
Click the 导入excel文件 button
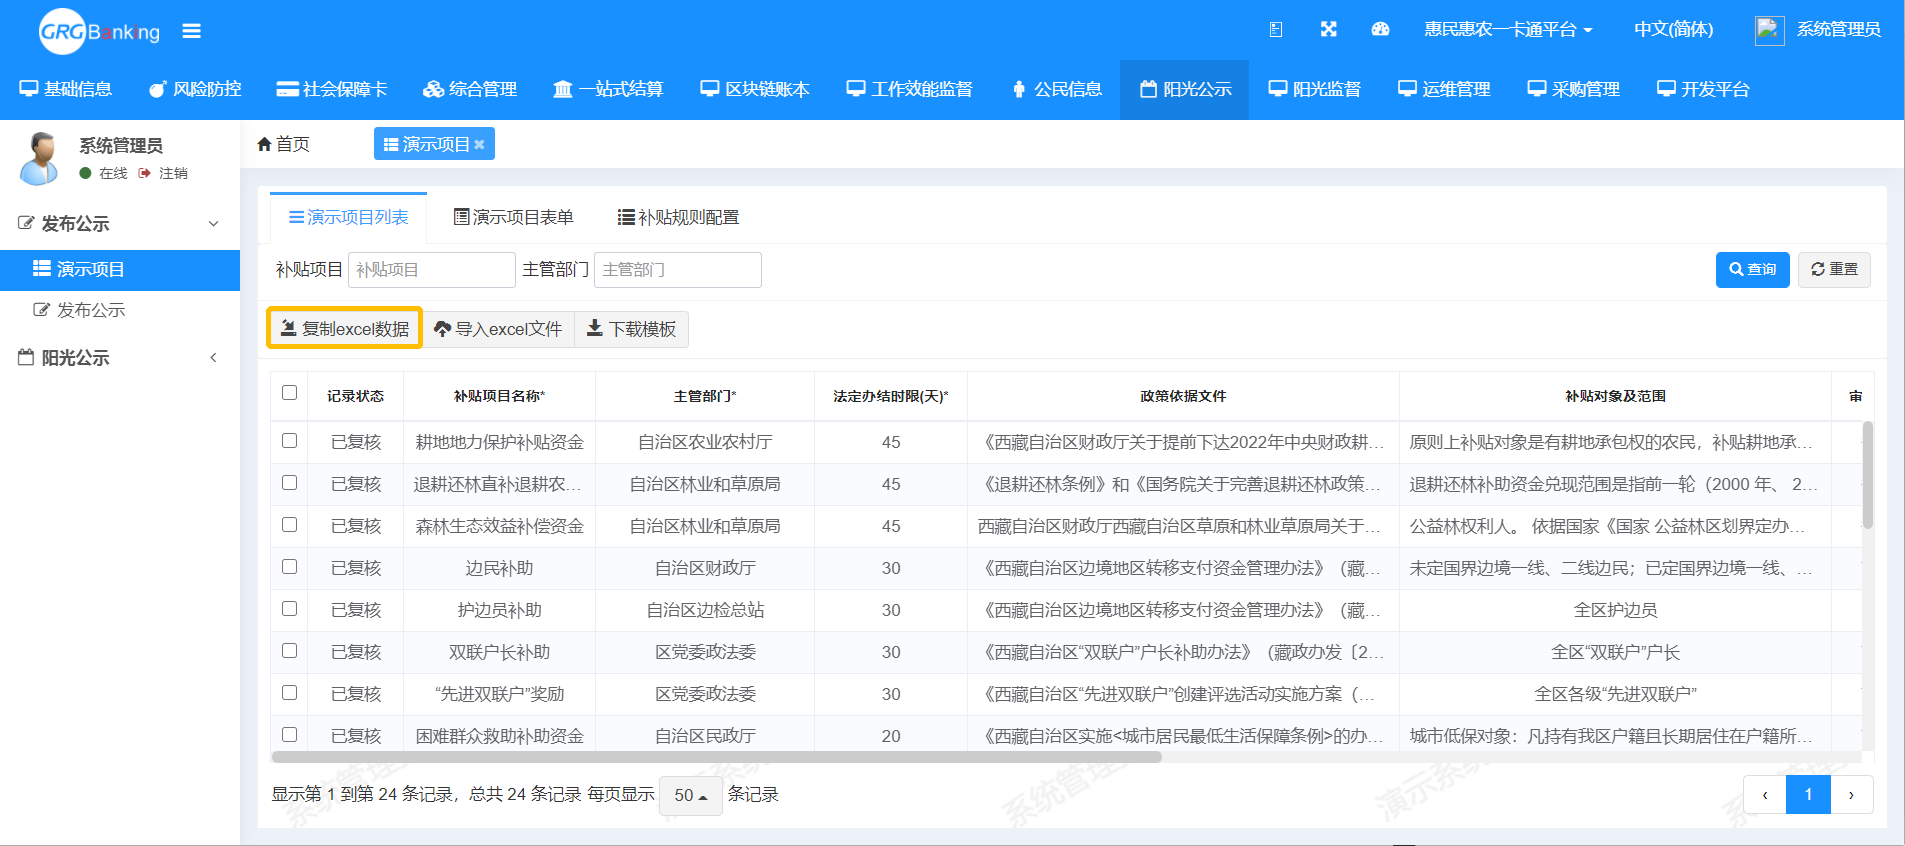coord(498,329)
